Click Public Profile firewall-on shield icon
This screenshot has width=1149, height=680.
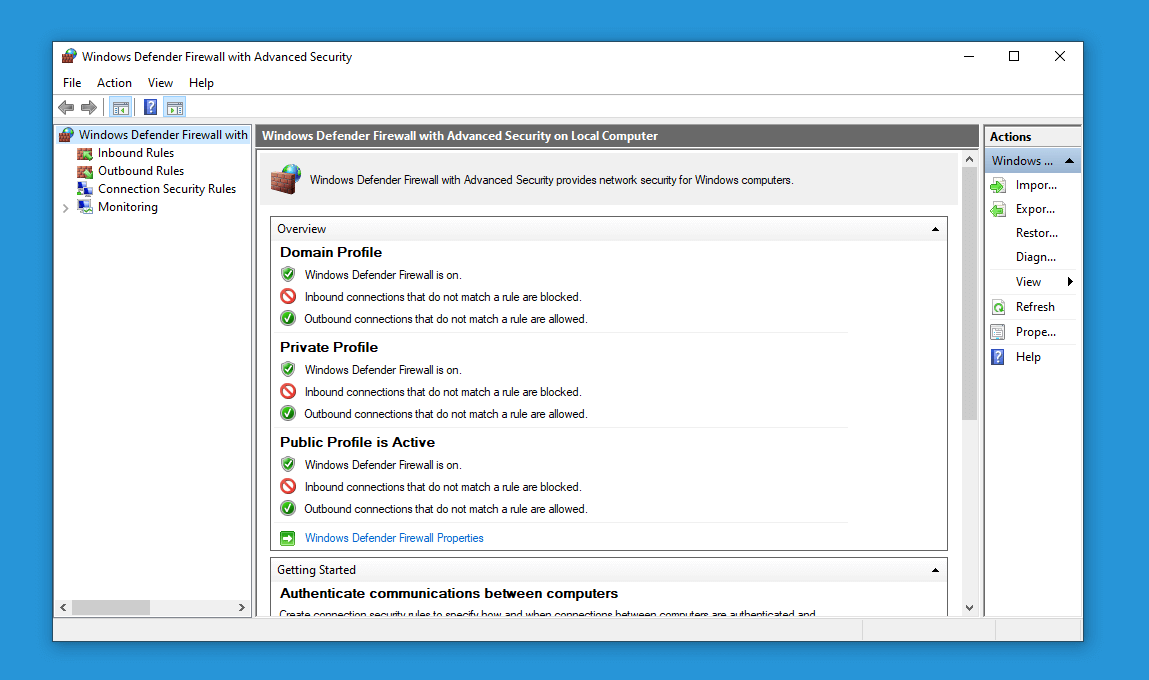[288, 464]
